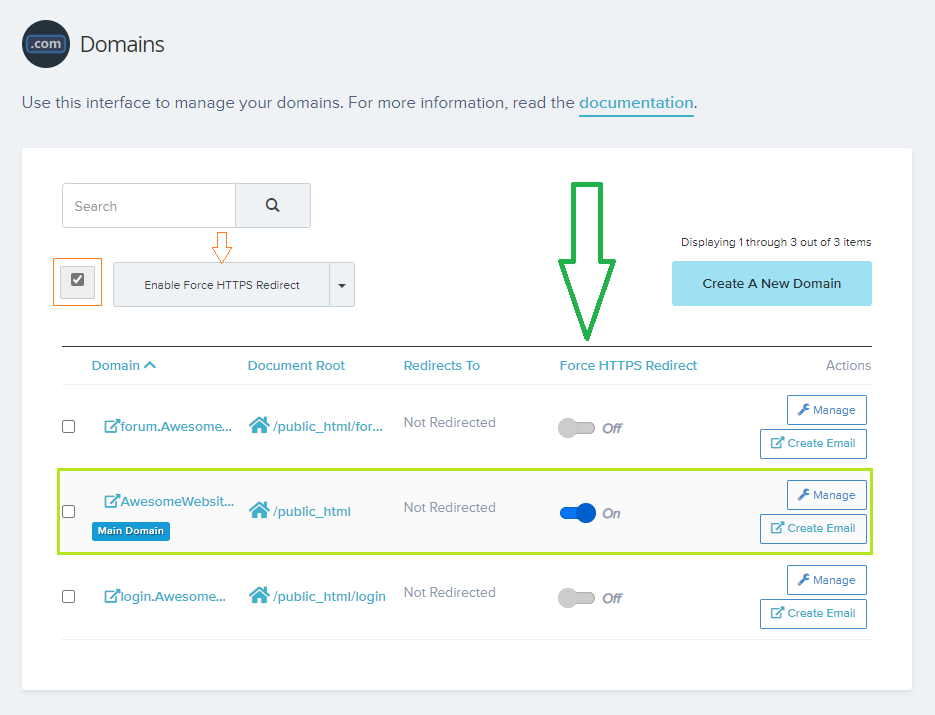The height and width of the screenshot is (715, 935).
Task: Click the .com Domains logo icon
Action: (46, 44)
